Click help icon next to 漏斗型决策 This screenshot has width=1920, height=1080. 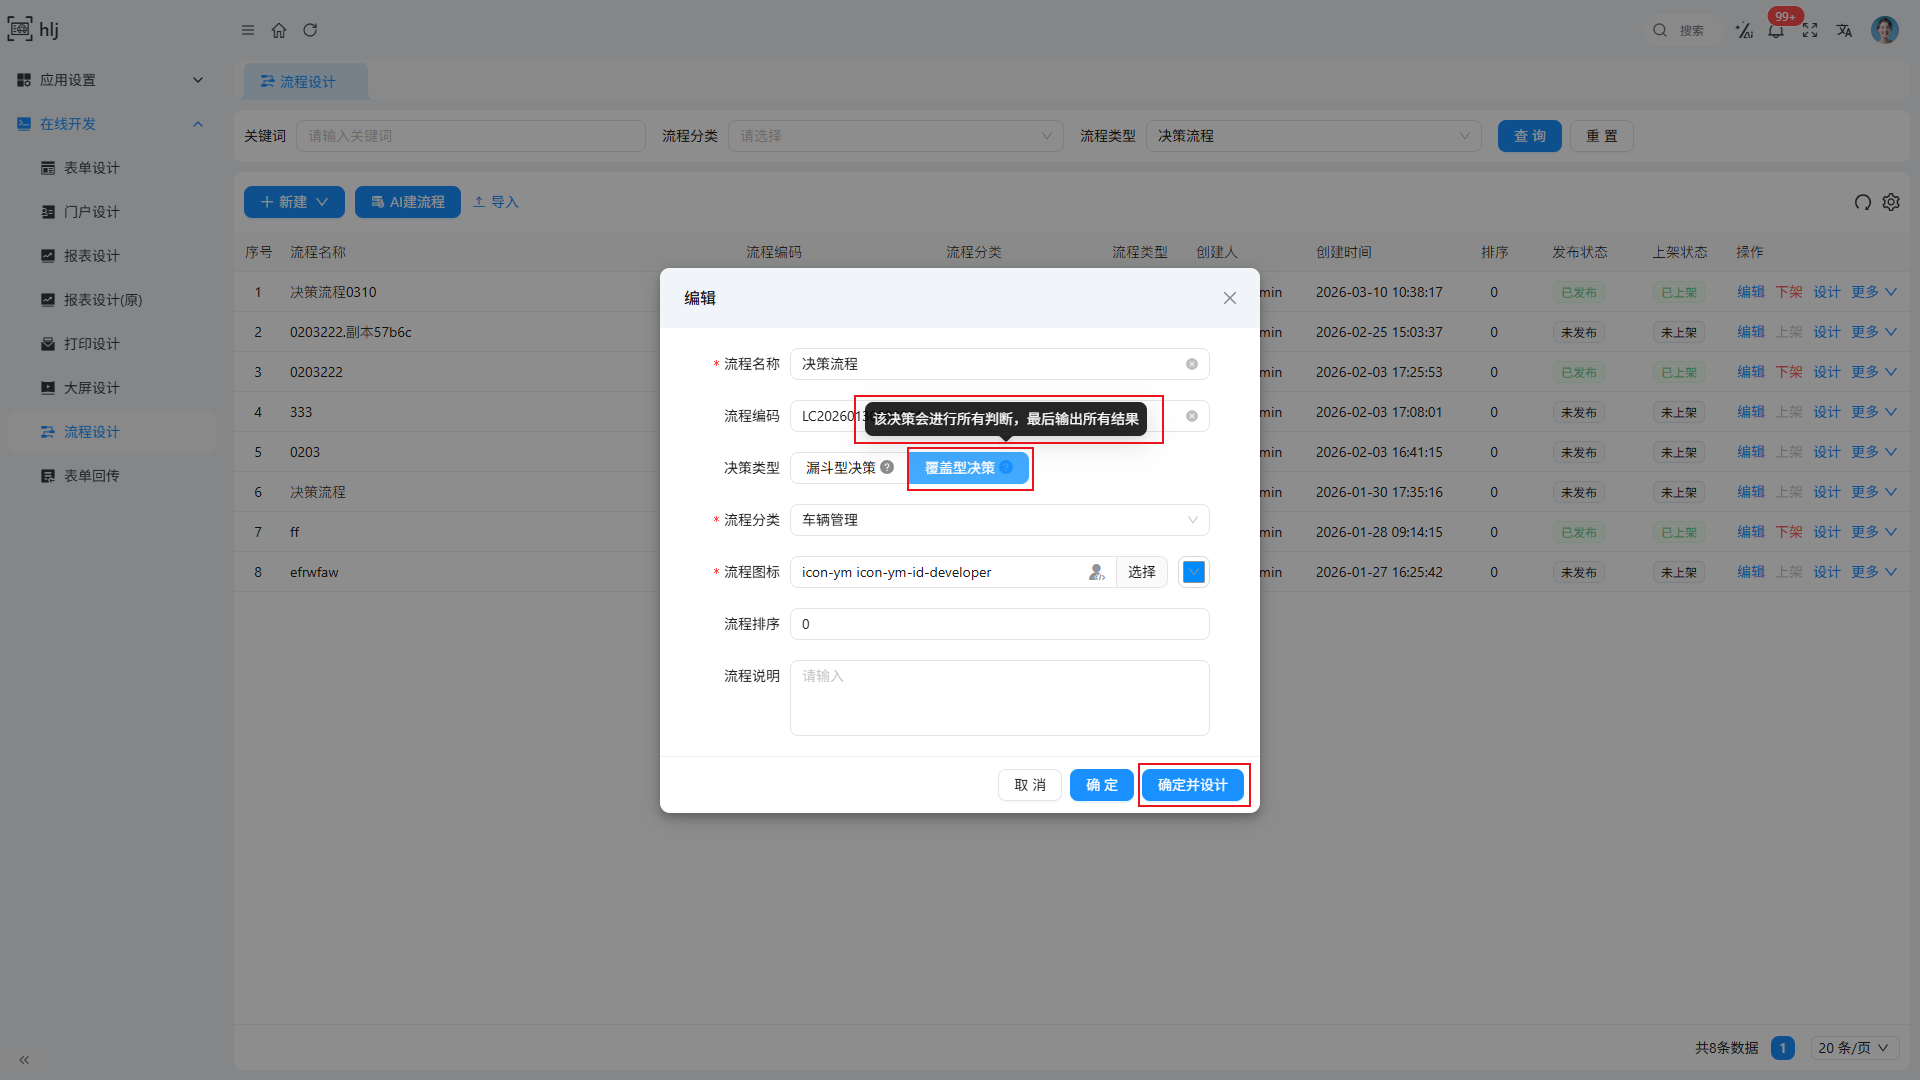[x=887, y=467]
